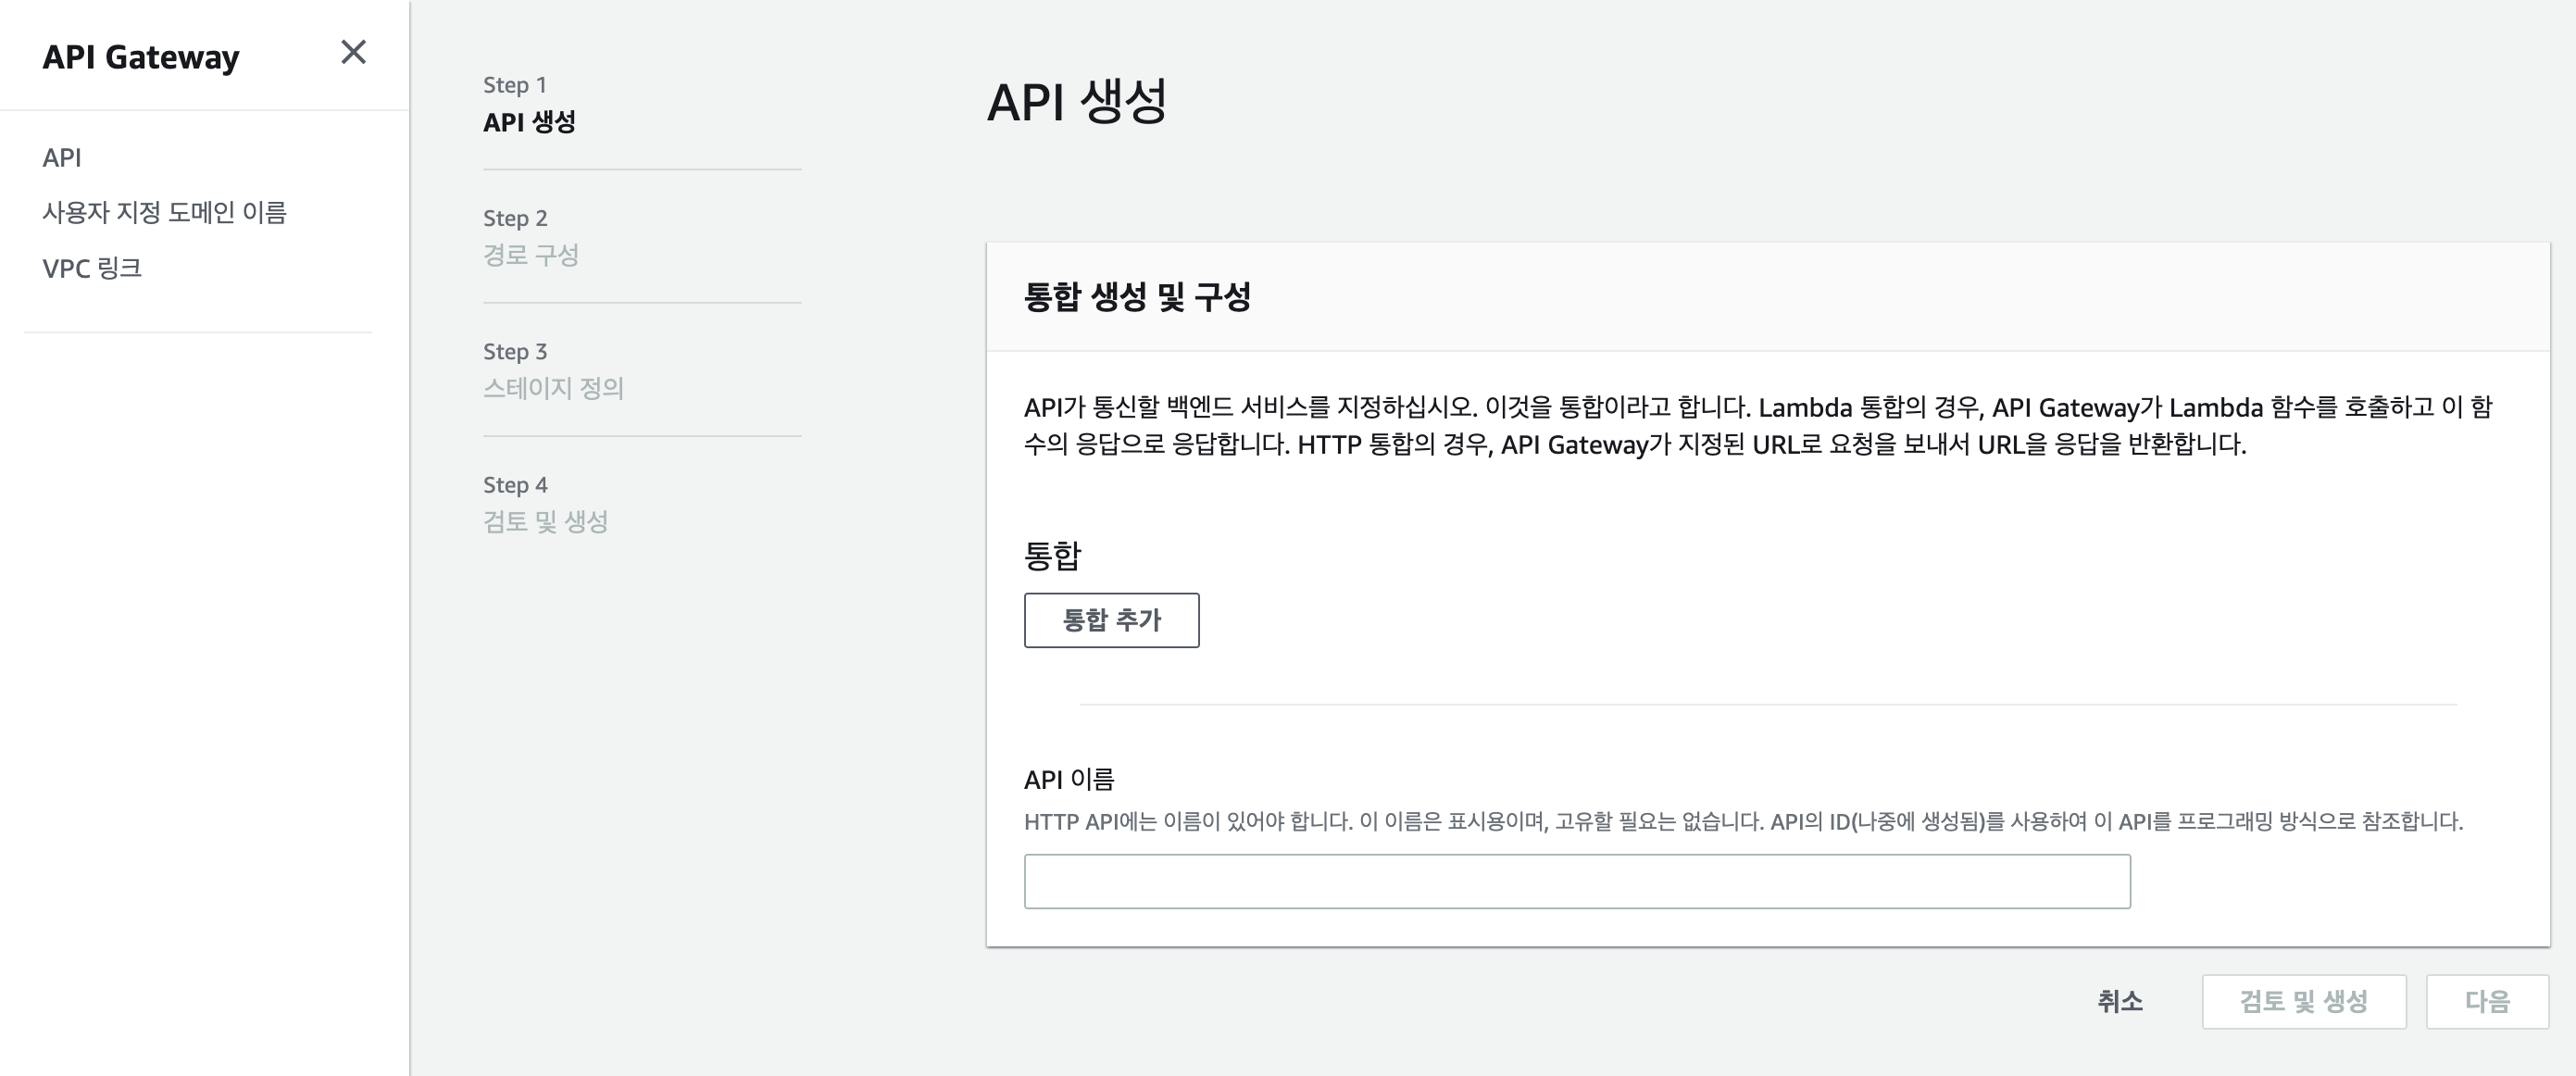
Task: Click the 통합 section label
Action: [x=1052, y=555]
